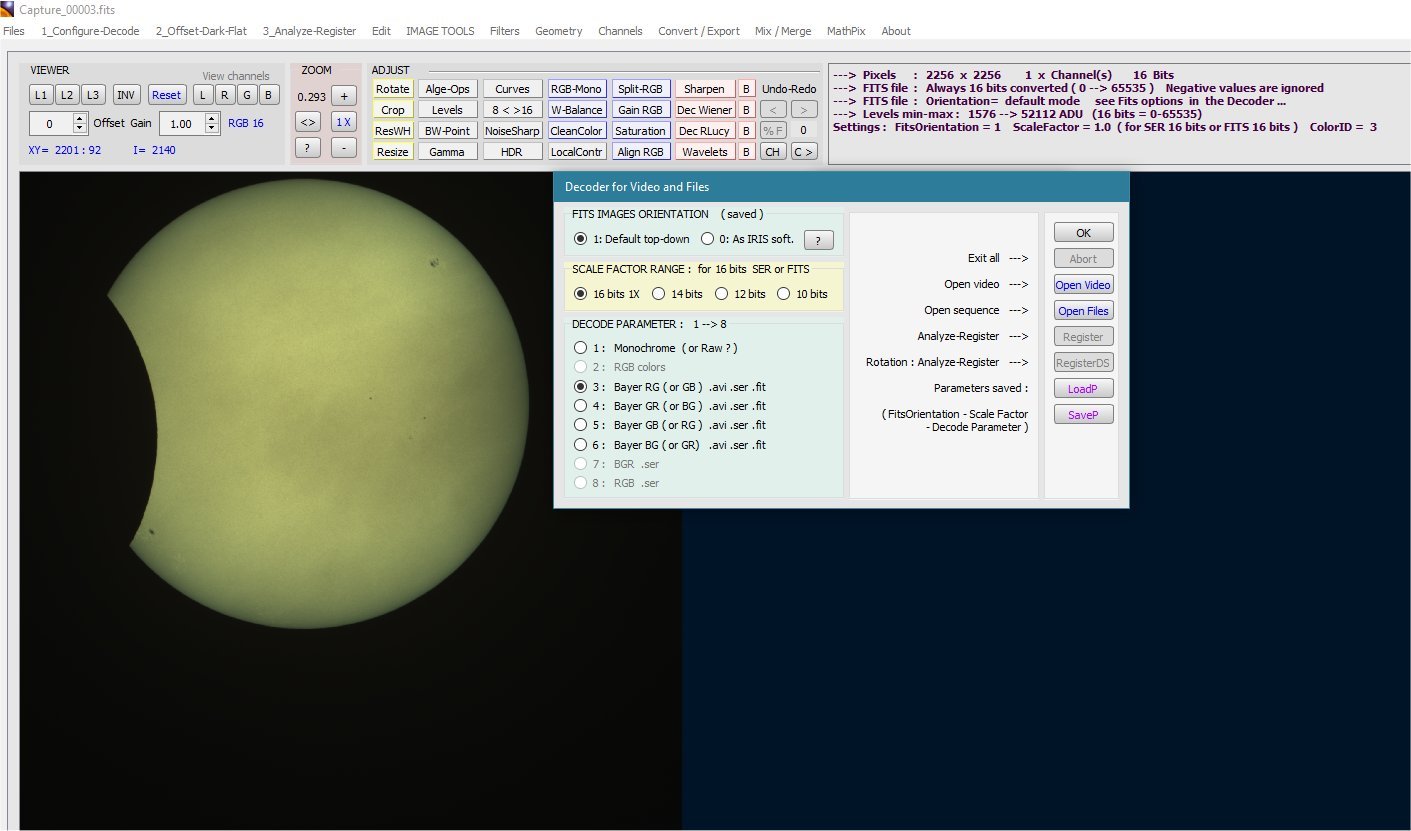Image resolution: width=1411 pixels, height=831 pixels.
Task: Click the fit-width <> zoom button
Action: pyautogui.click(x=309, y=122)
